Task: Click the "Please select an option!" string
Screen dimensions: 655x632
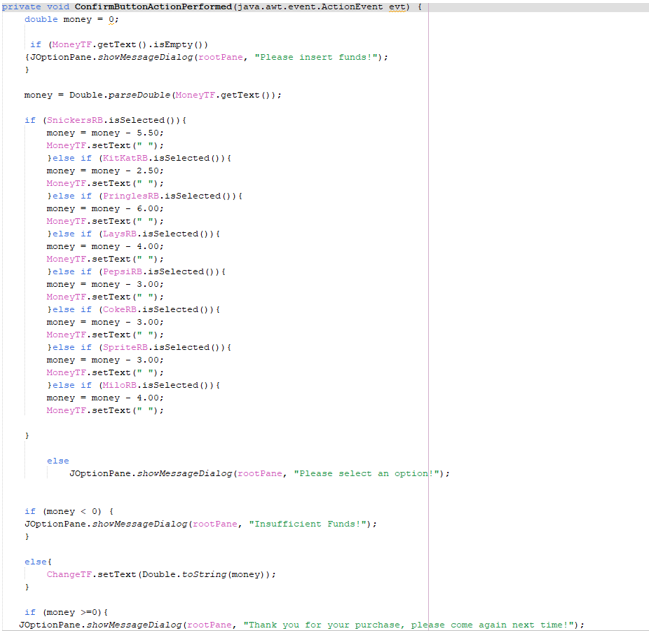Action: pos(366,474)
